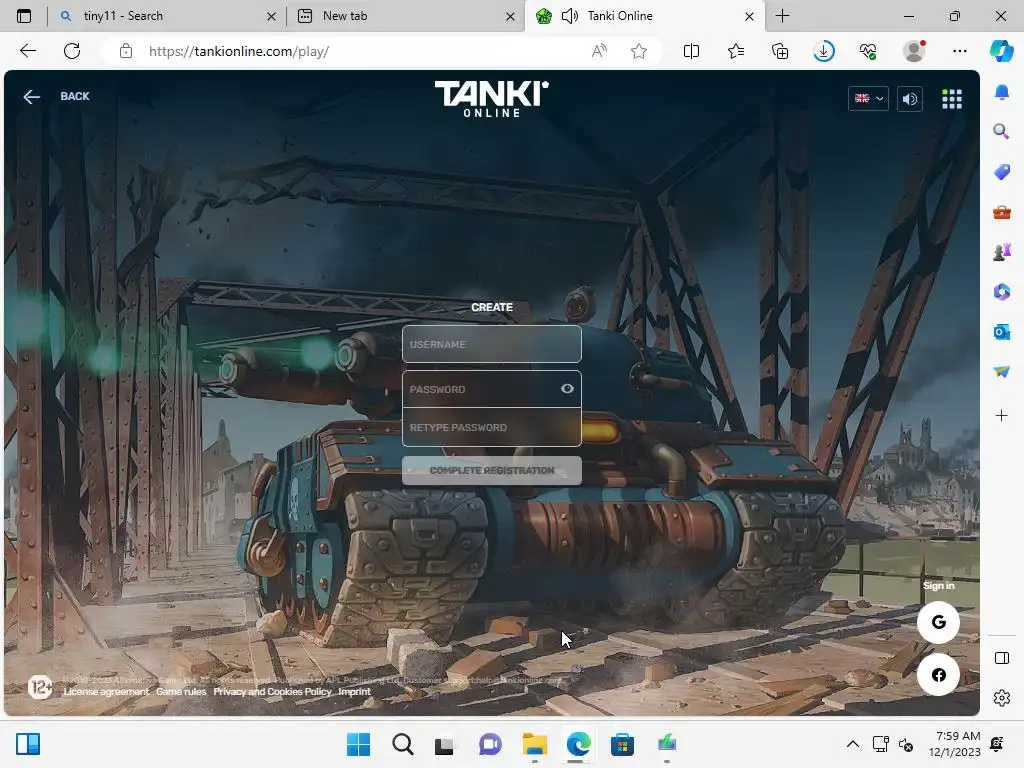
Task: Open the Imprint link
Action: pyautogui.click(x=354, y=692)
